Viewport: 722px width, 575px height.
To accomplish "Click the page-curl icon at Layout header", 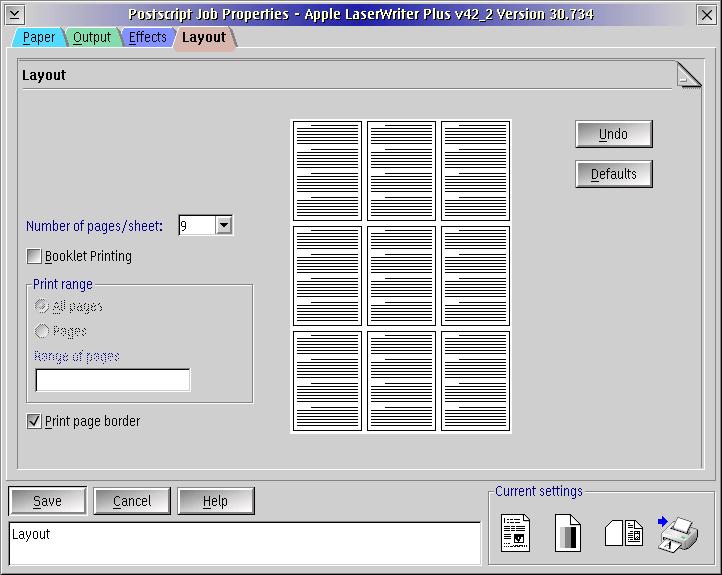I will tap(689, 76).
